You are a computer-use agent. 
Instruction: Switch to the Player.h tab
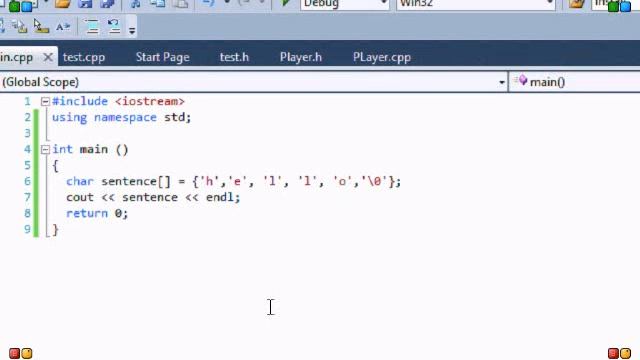301,57
